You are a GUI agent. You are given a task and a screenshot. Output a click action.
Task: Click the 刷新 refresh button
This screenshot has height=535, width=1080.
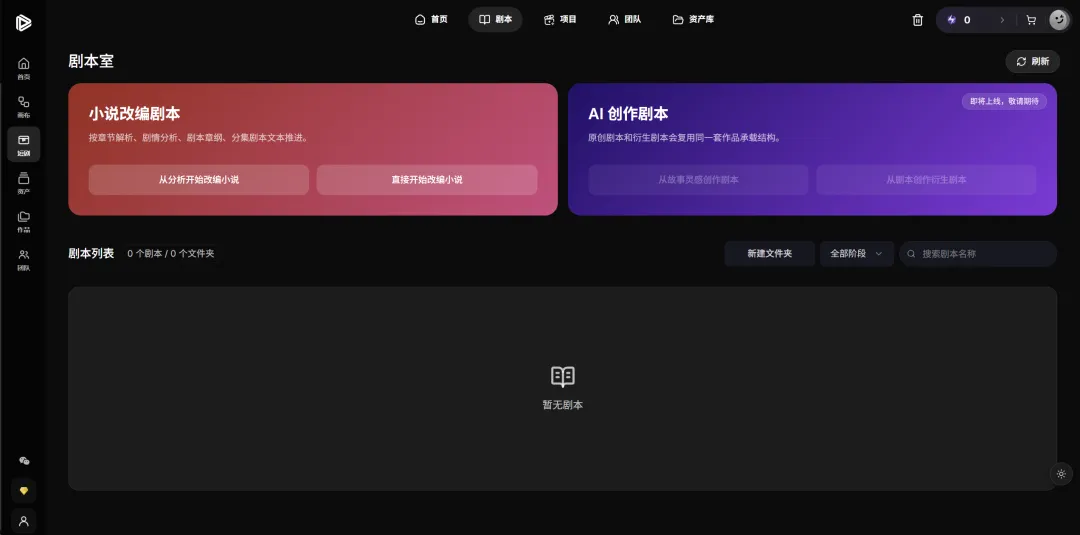(x=1032, y=61)
